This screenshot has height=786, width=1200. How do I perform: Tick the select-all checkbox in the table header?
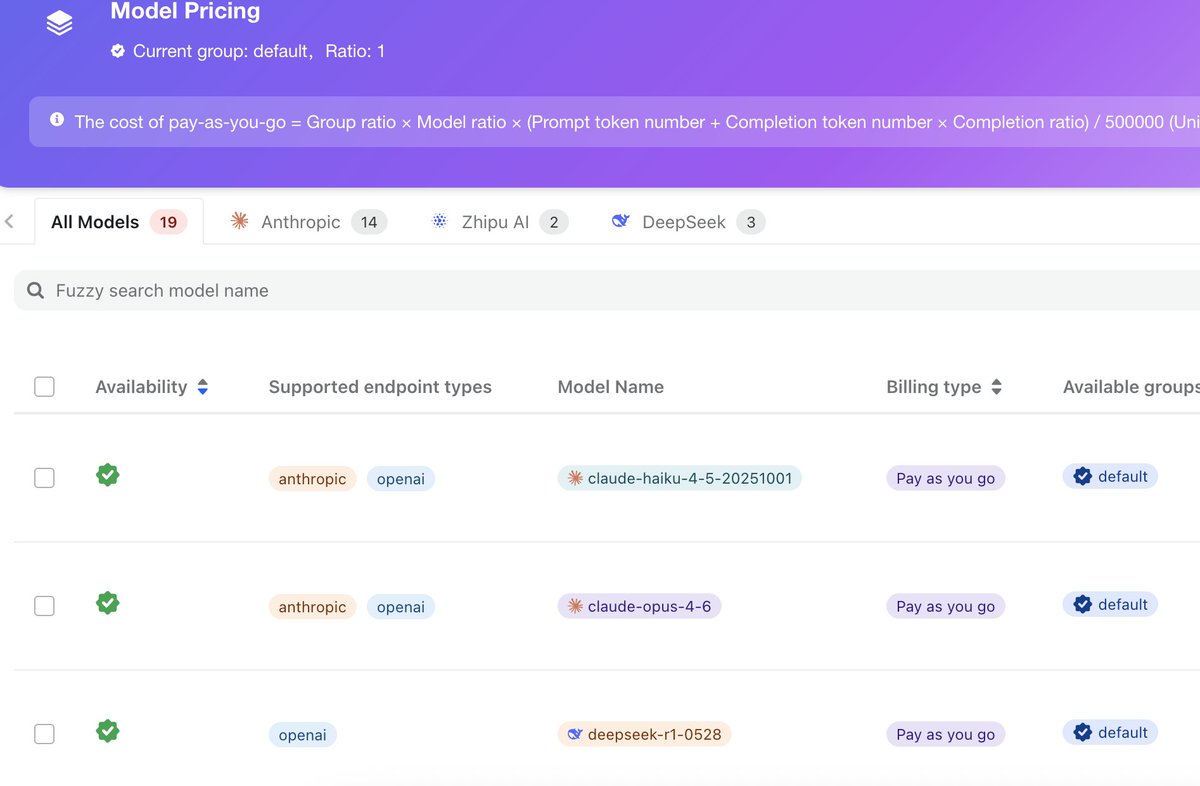click(44, 386)
